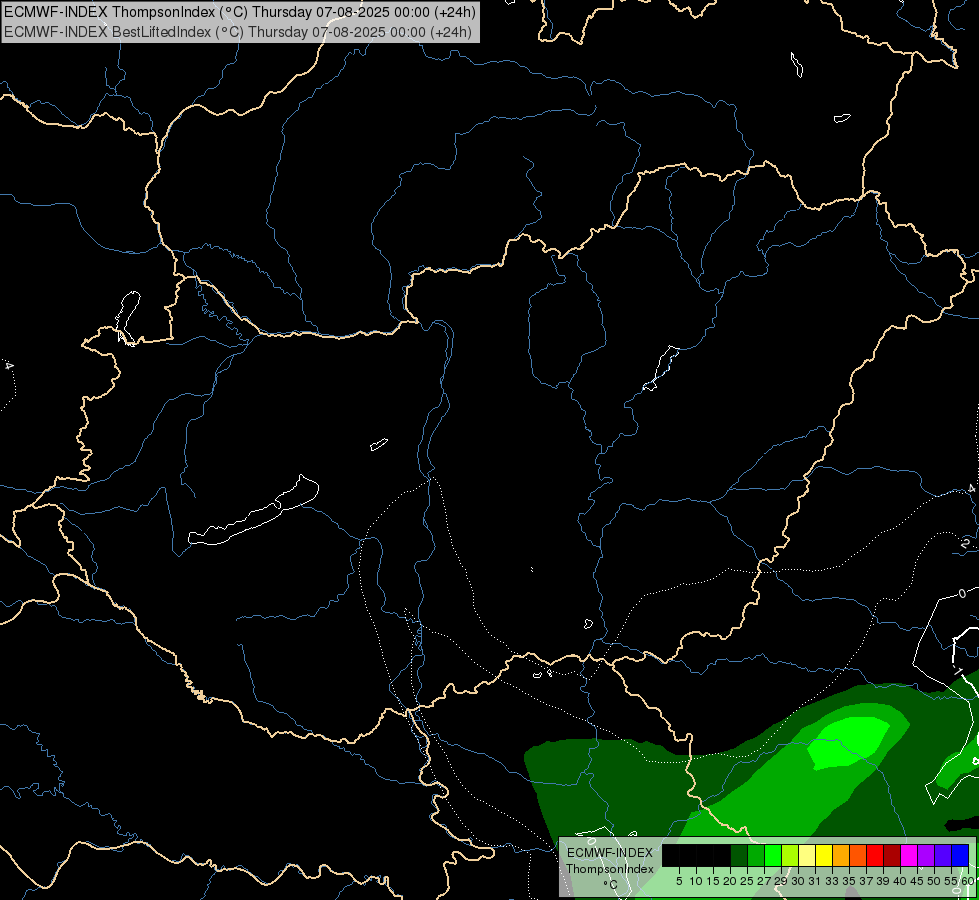Click the legend's ThompsonIndex label
This screenshot has height=900, width=979.
(610, 869)
